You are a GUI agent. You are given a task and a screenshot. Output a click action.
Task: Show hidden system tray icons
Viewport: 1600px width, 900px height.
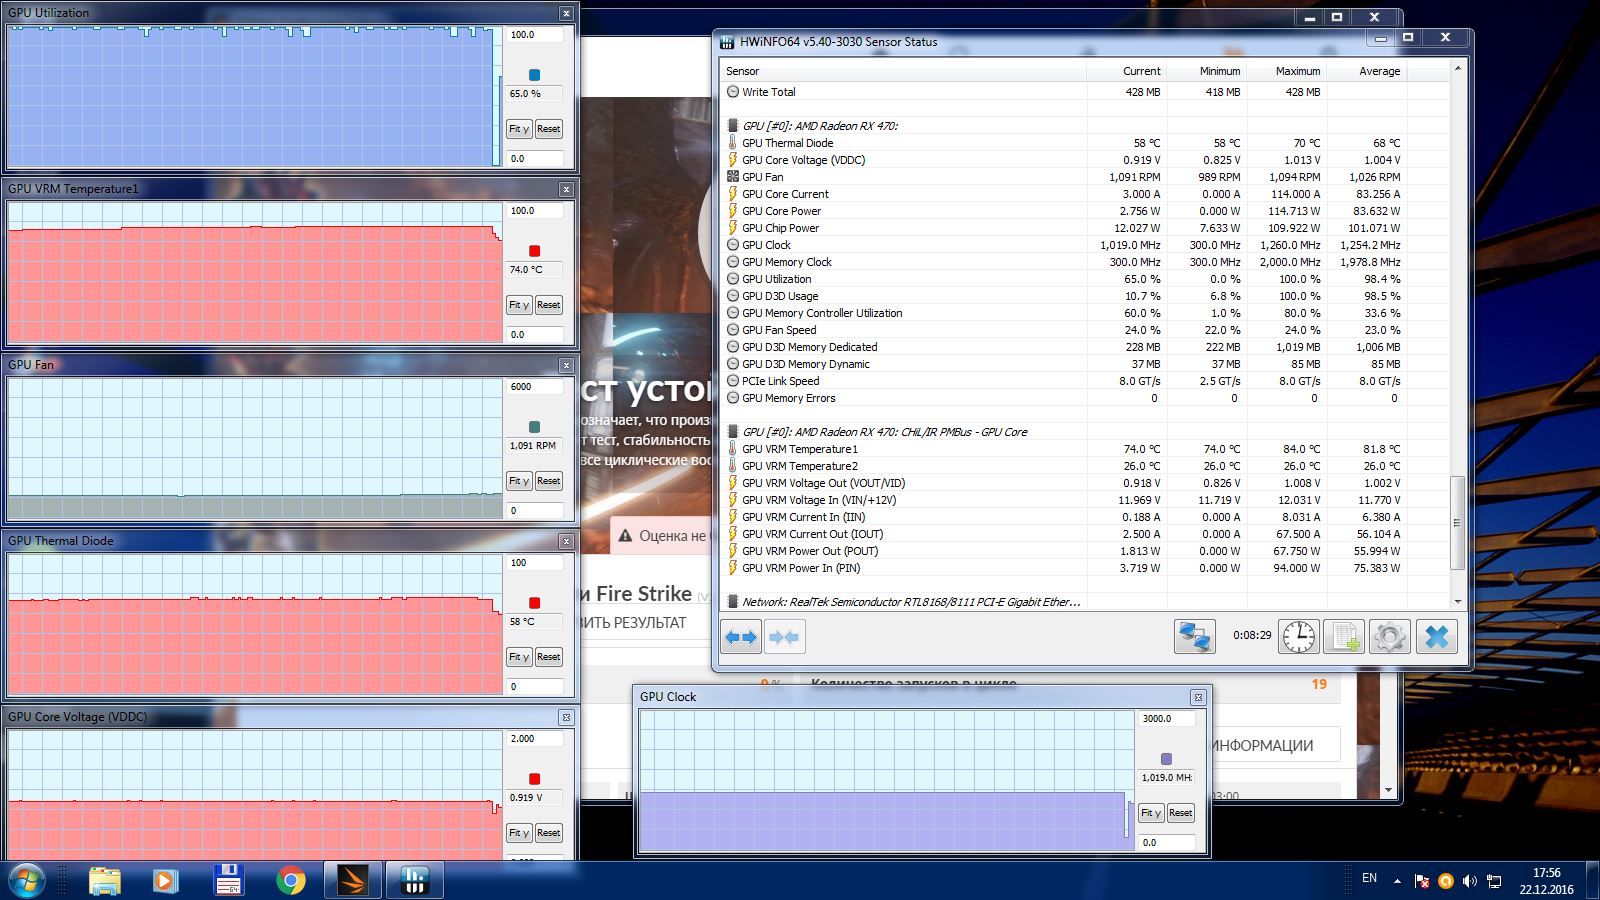[x=1397, y=881]
